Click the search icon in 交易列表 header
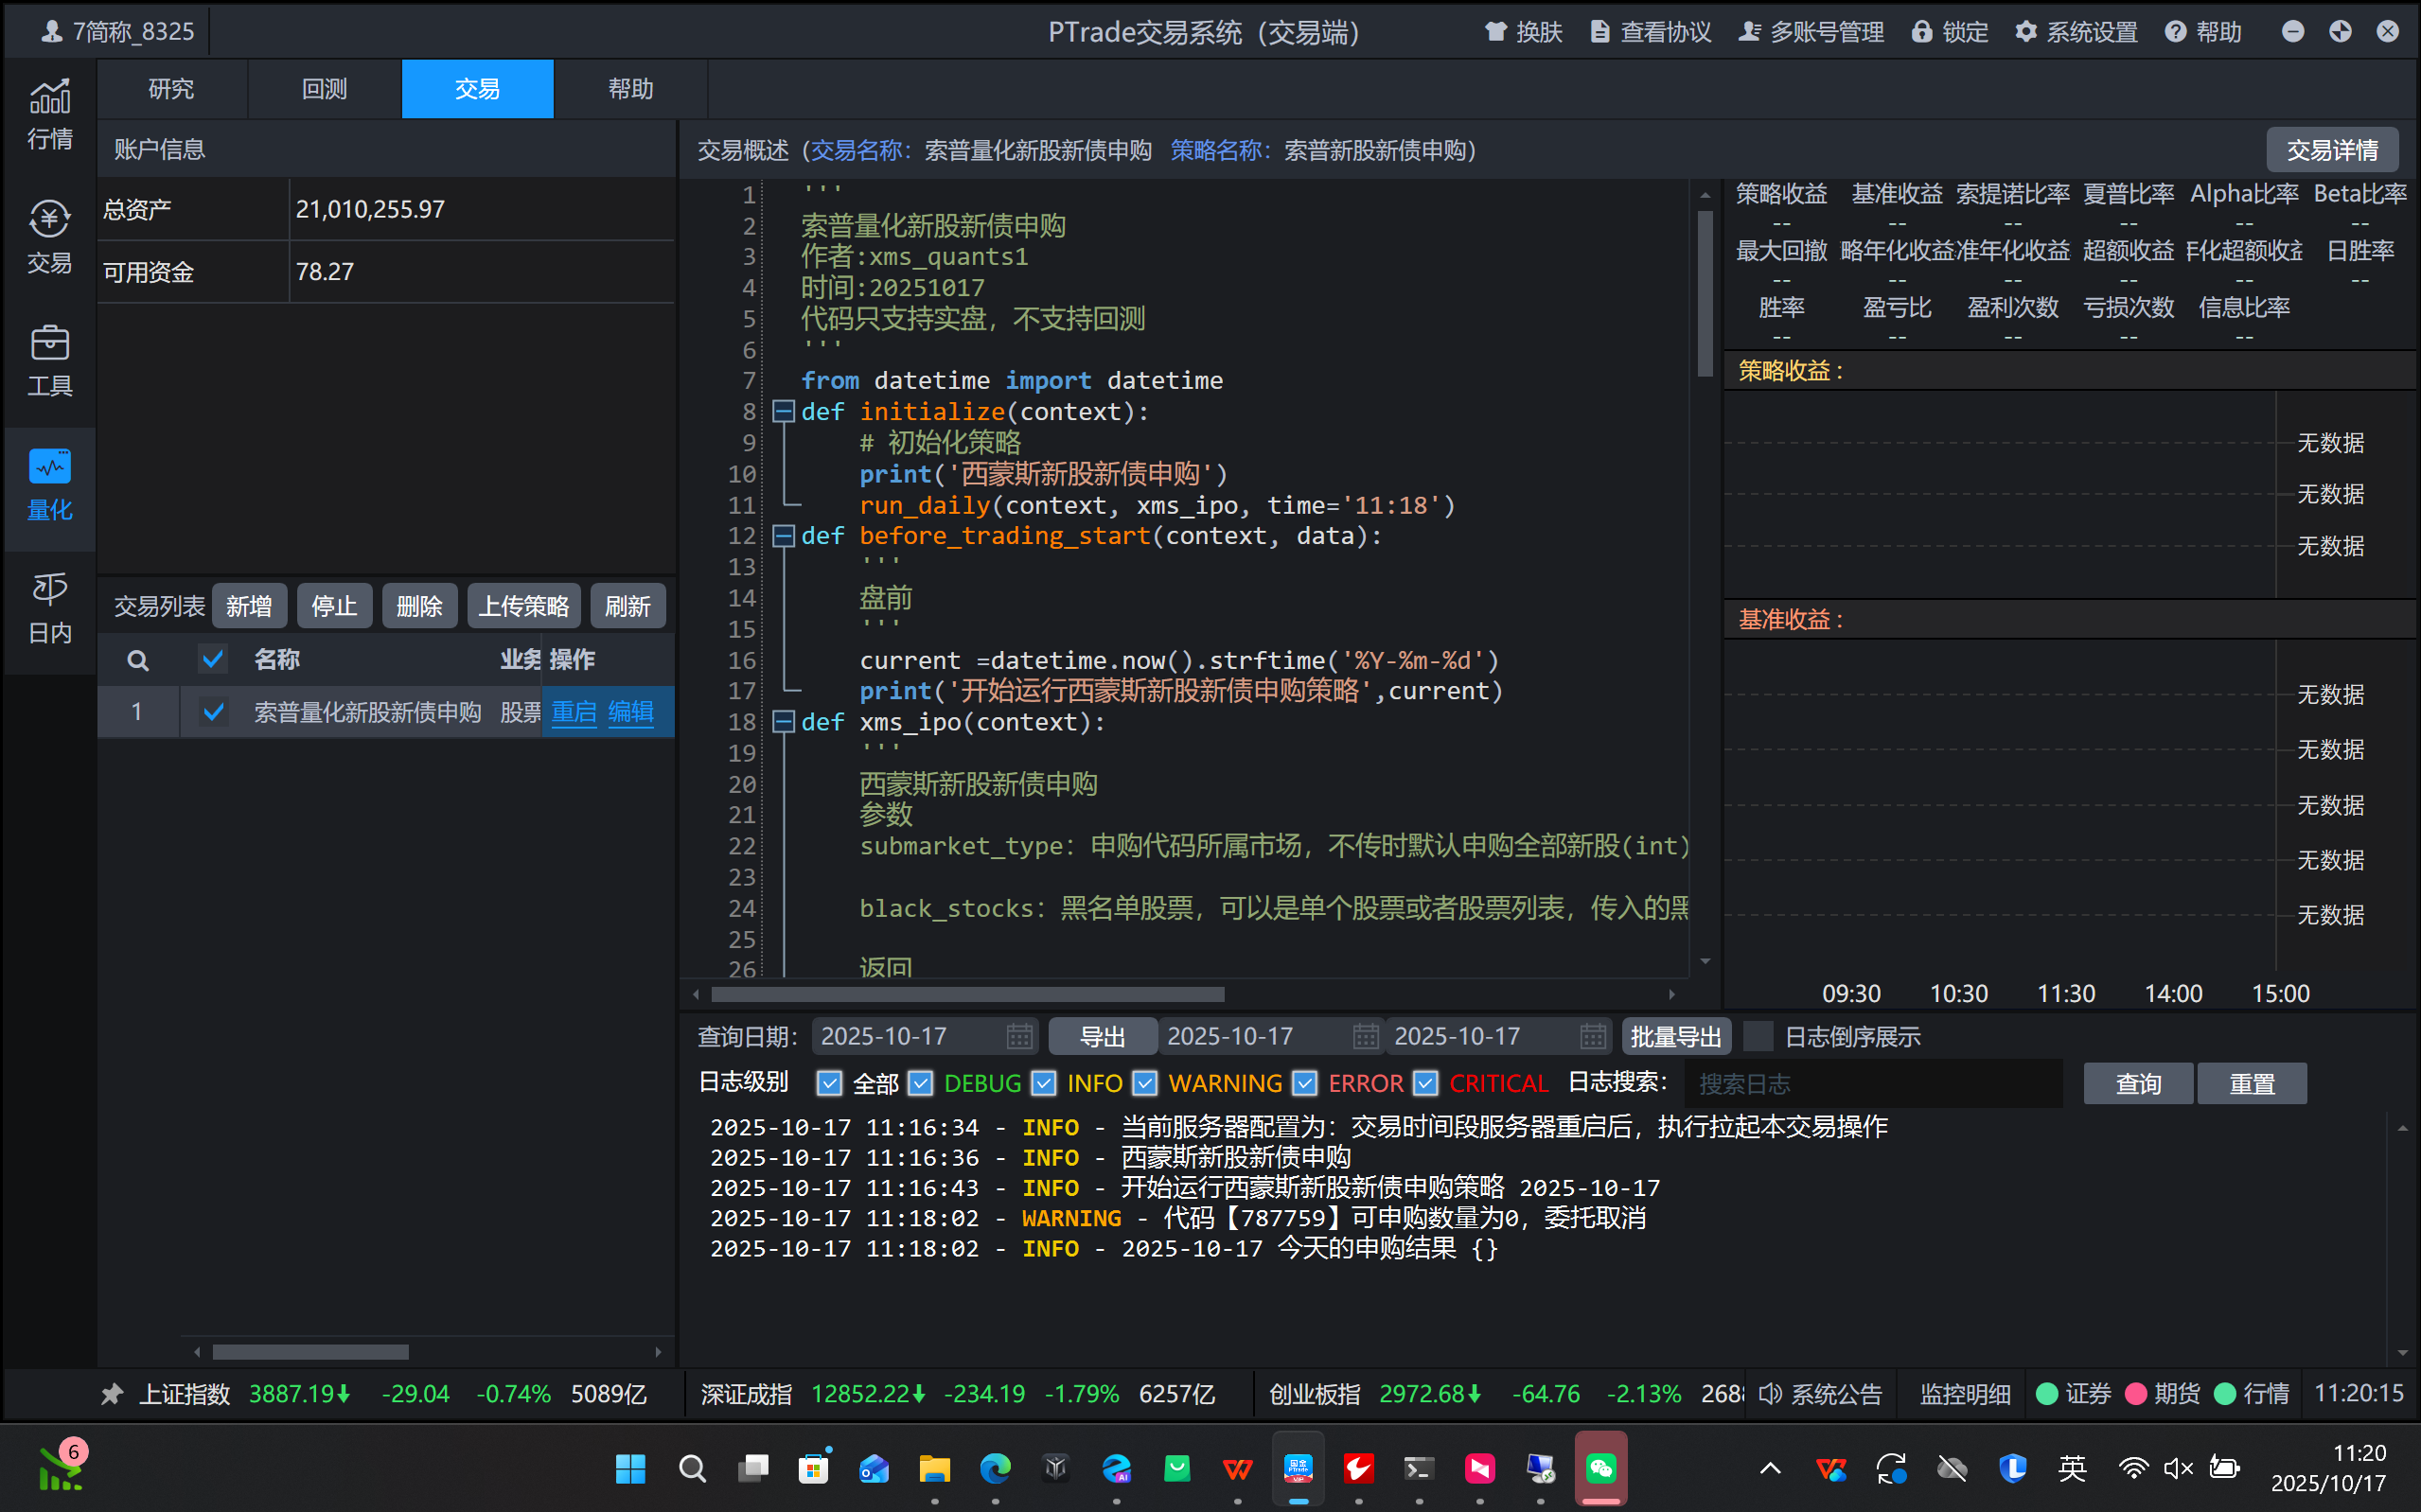2421x1512 pixels. coord(138,660)
